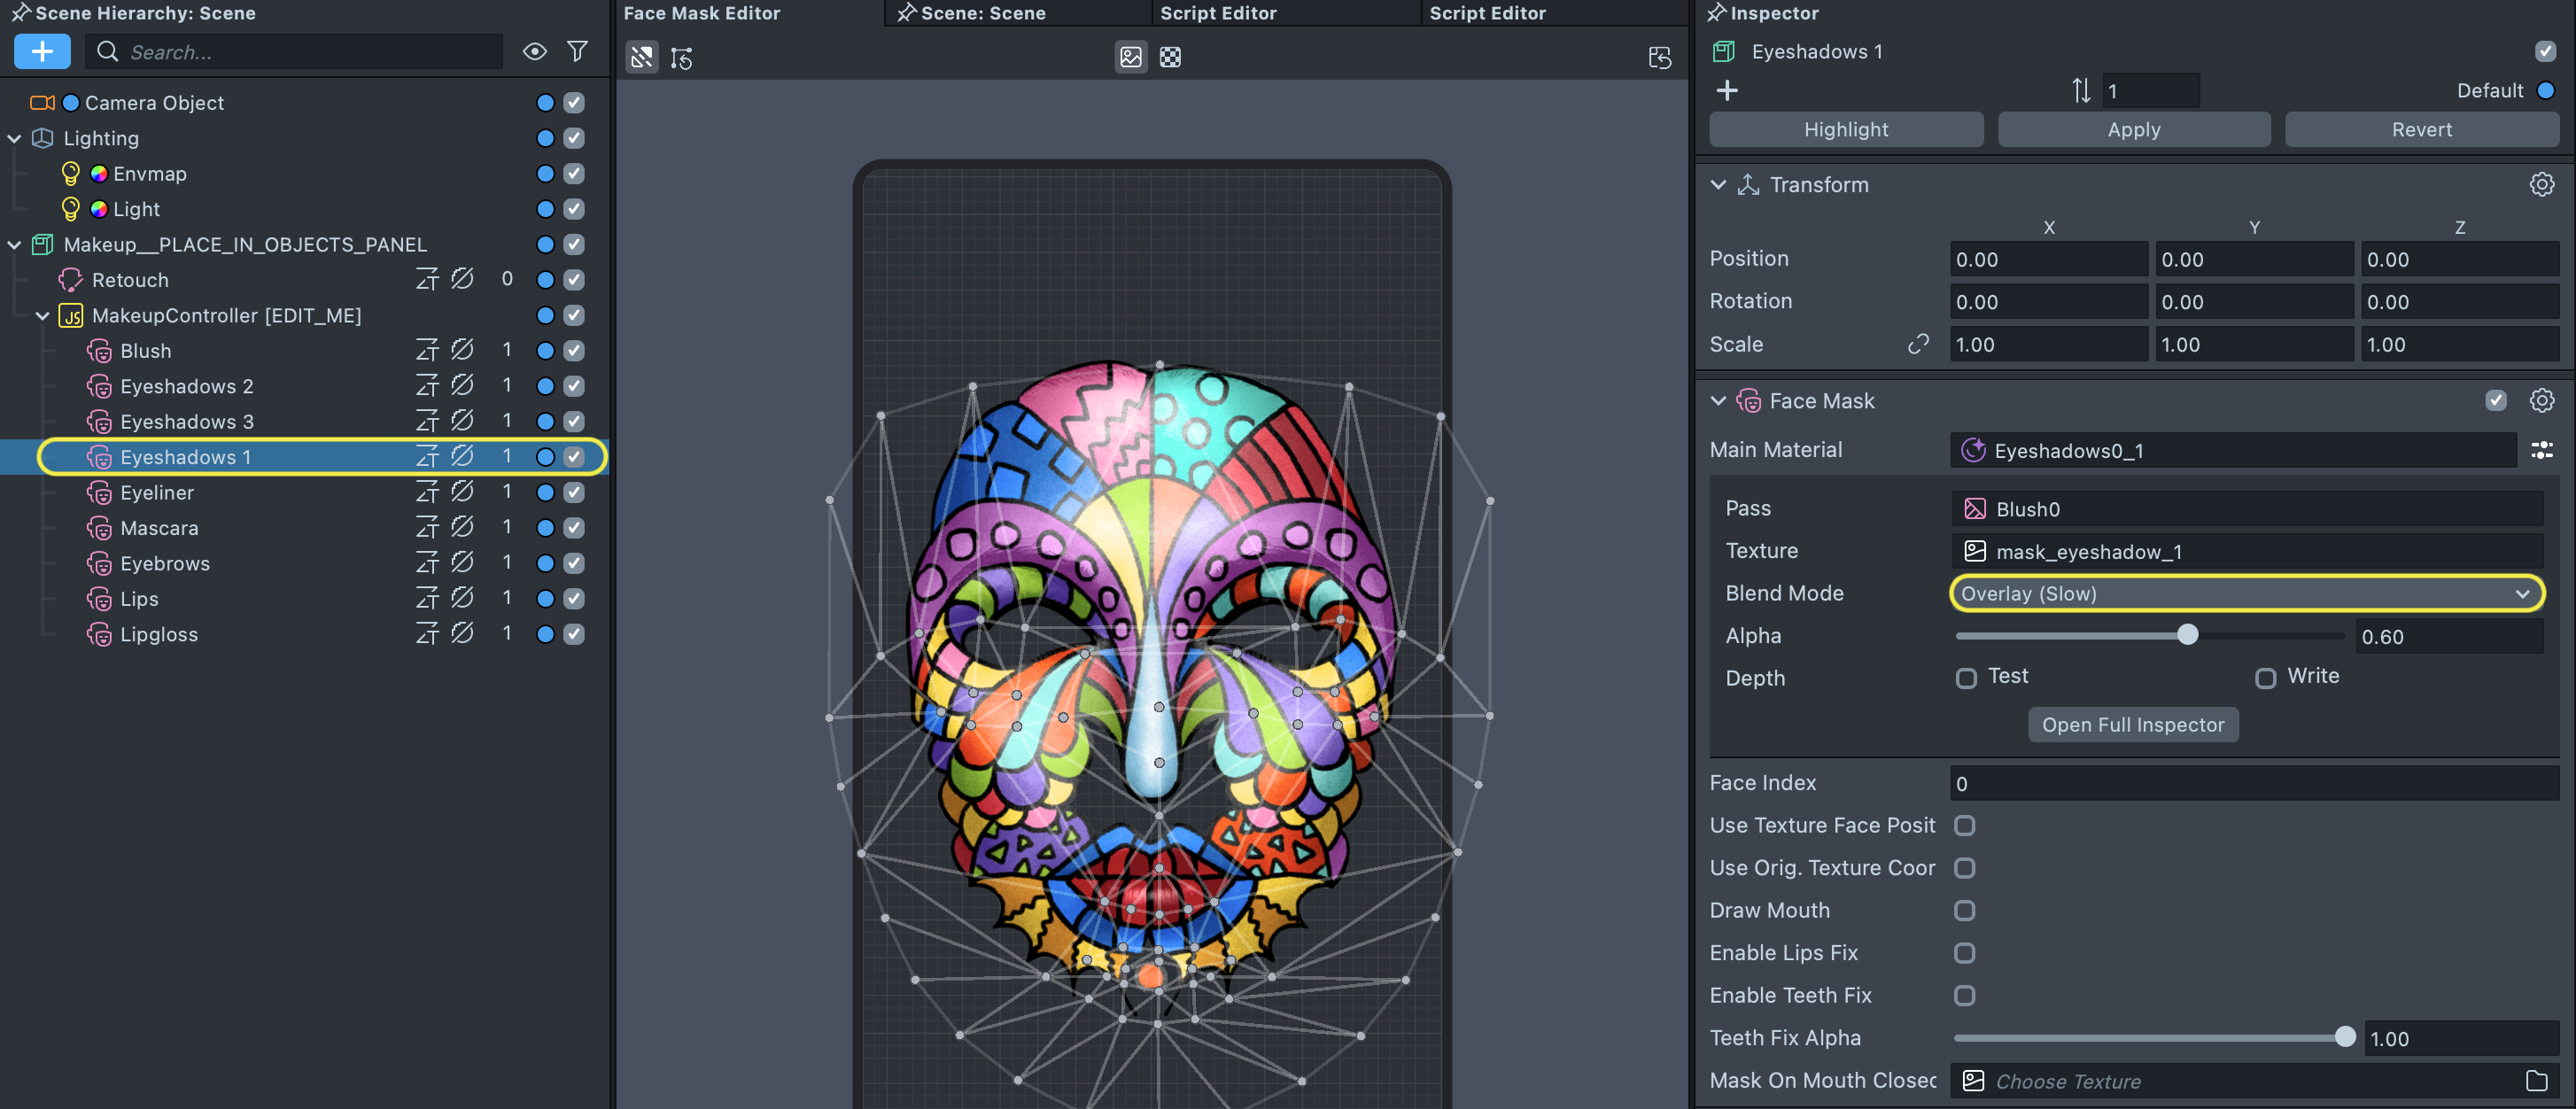Click the Main Material options icon
This screenshot has height=1109, width=2576.
click(x=2541, y=450)
